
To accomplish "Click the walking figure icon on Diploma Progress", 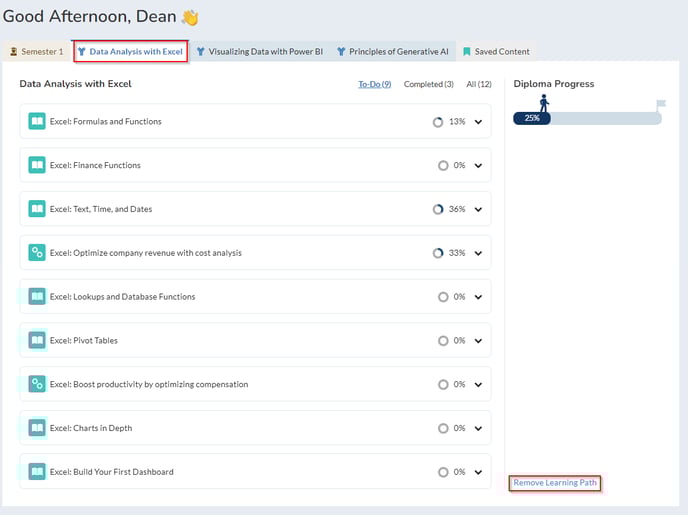I will [x=544, y=103].
